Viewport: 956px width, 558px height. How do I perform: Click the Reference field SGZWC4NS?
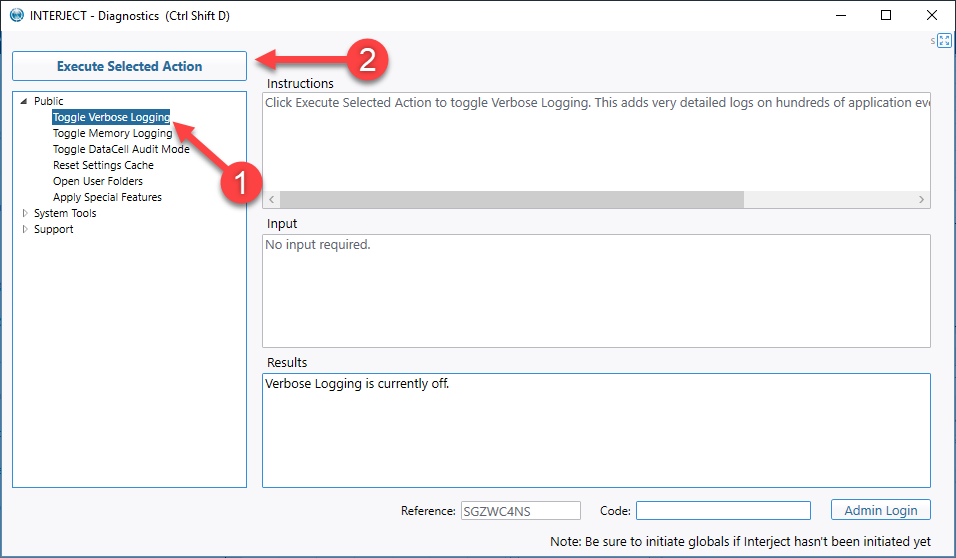click(521, 510)
